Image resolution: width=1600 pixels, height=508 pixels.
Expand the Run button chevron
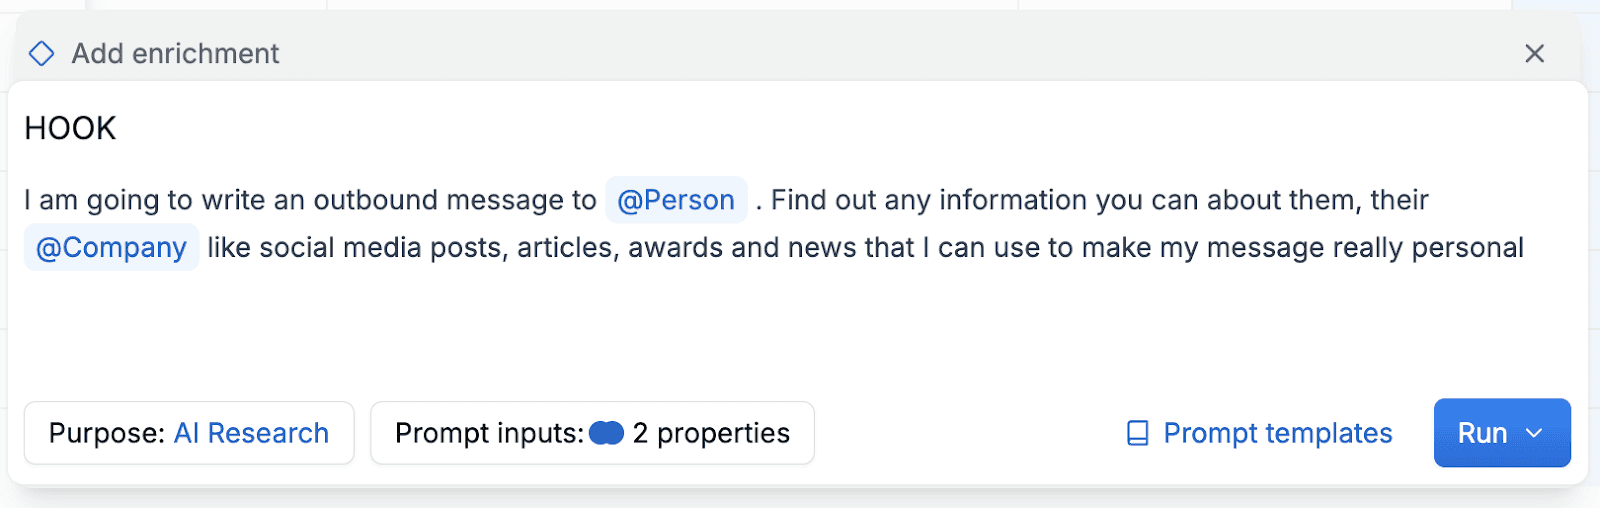tap(1534, 433)
